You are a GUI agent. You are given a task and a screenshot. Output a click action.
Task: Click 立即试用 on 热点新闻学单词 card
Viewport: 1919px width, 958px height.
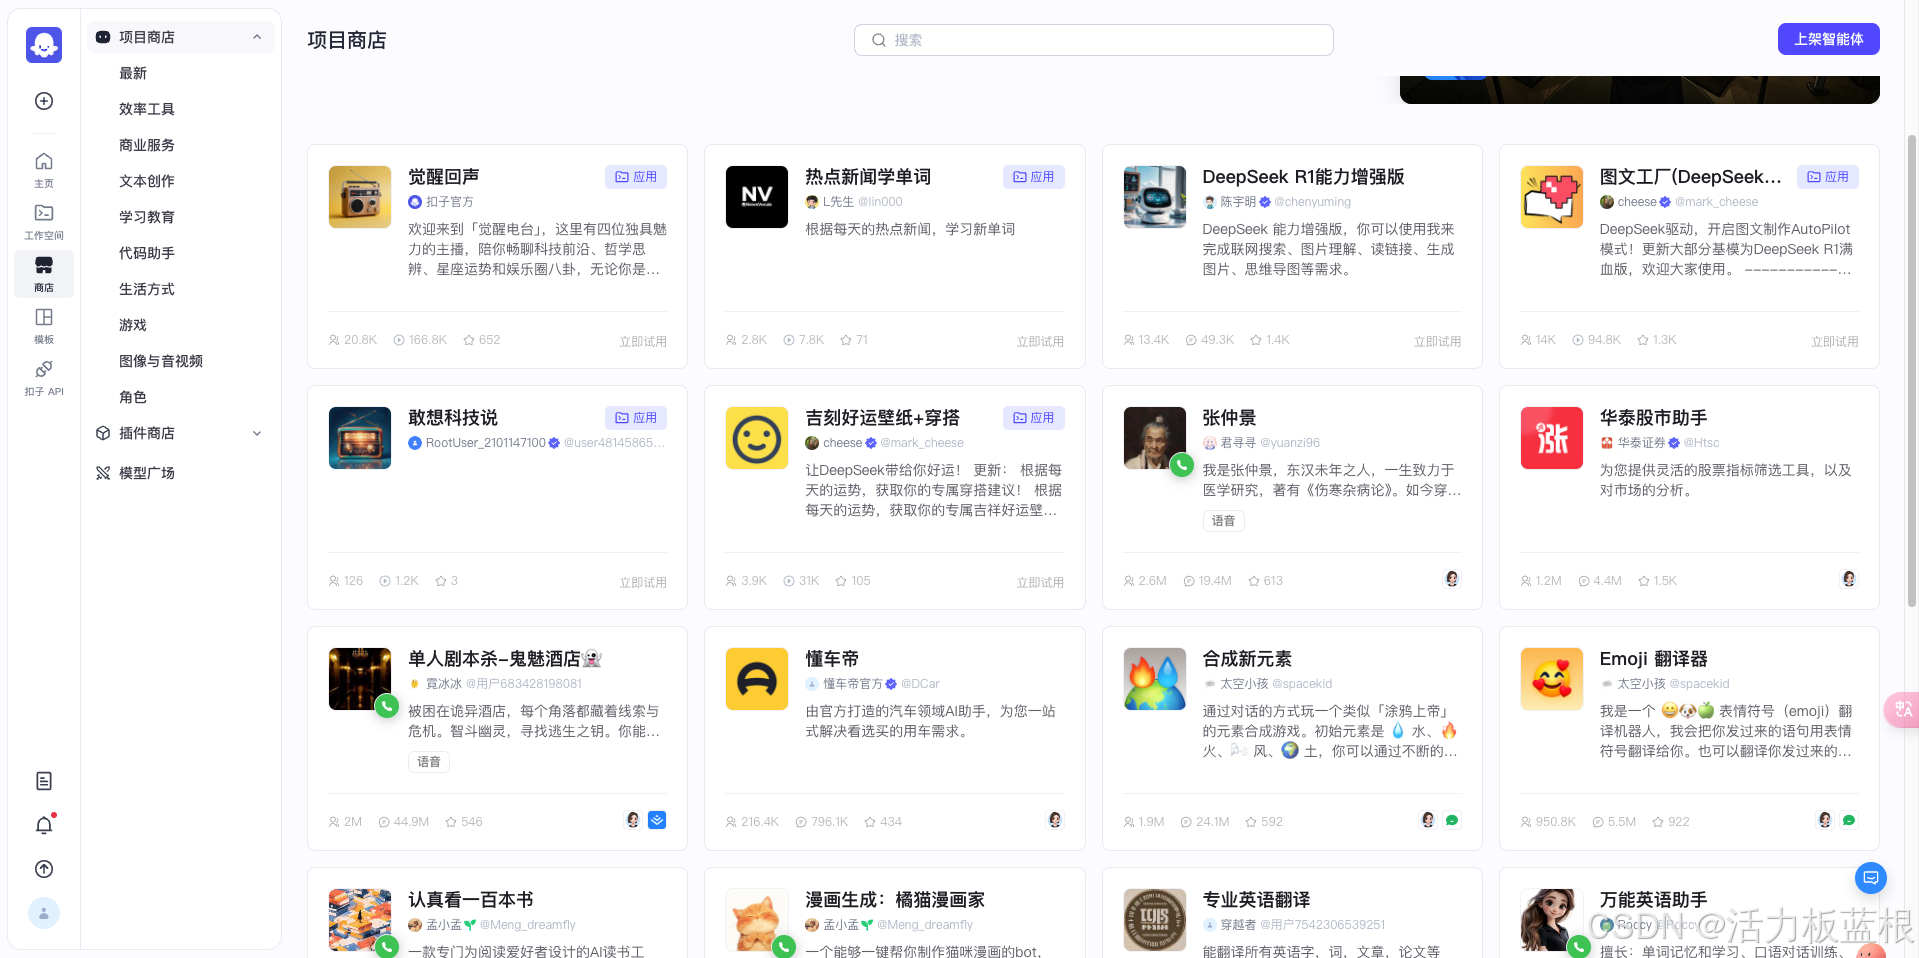tap(1040, 341)
